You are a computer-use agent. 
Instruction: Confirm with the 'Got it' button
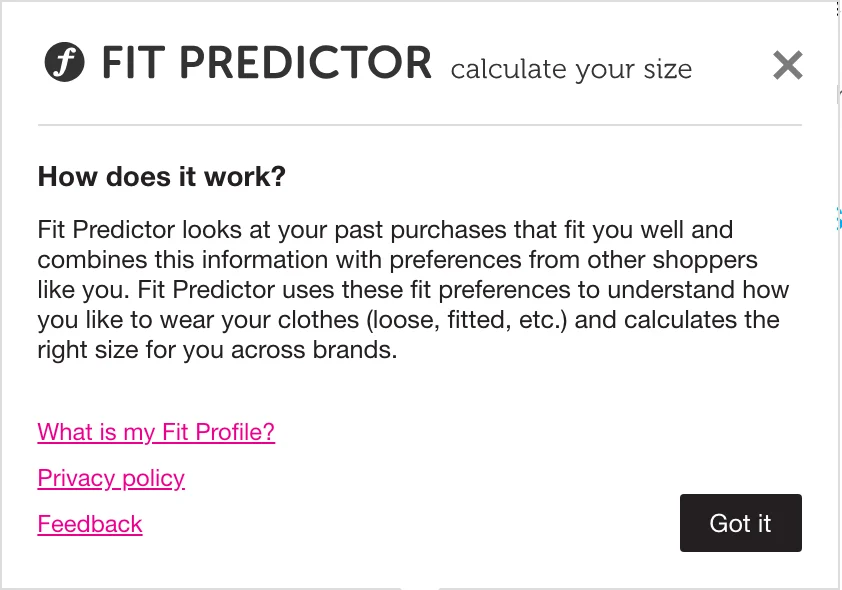741,523
